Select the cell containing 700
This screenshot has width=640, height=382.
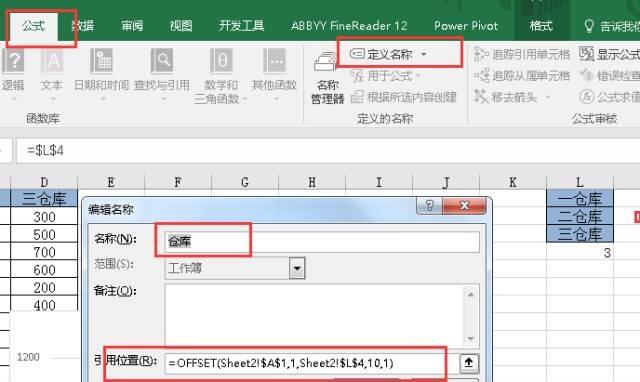[44, 252]
